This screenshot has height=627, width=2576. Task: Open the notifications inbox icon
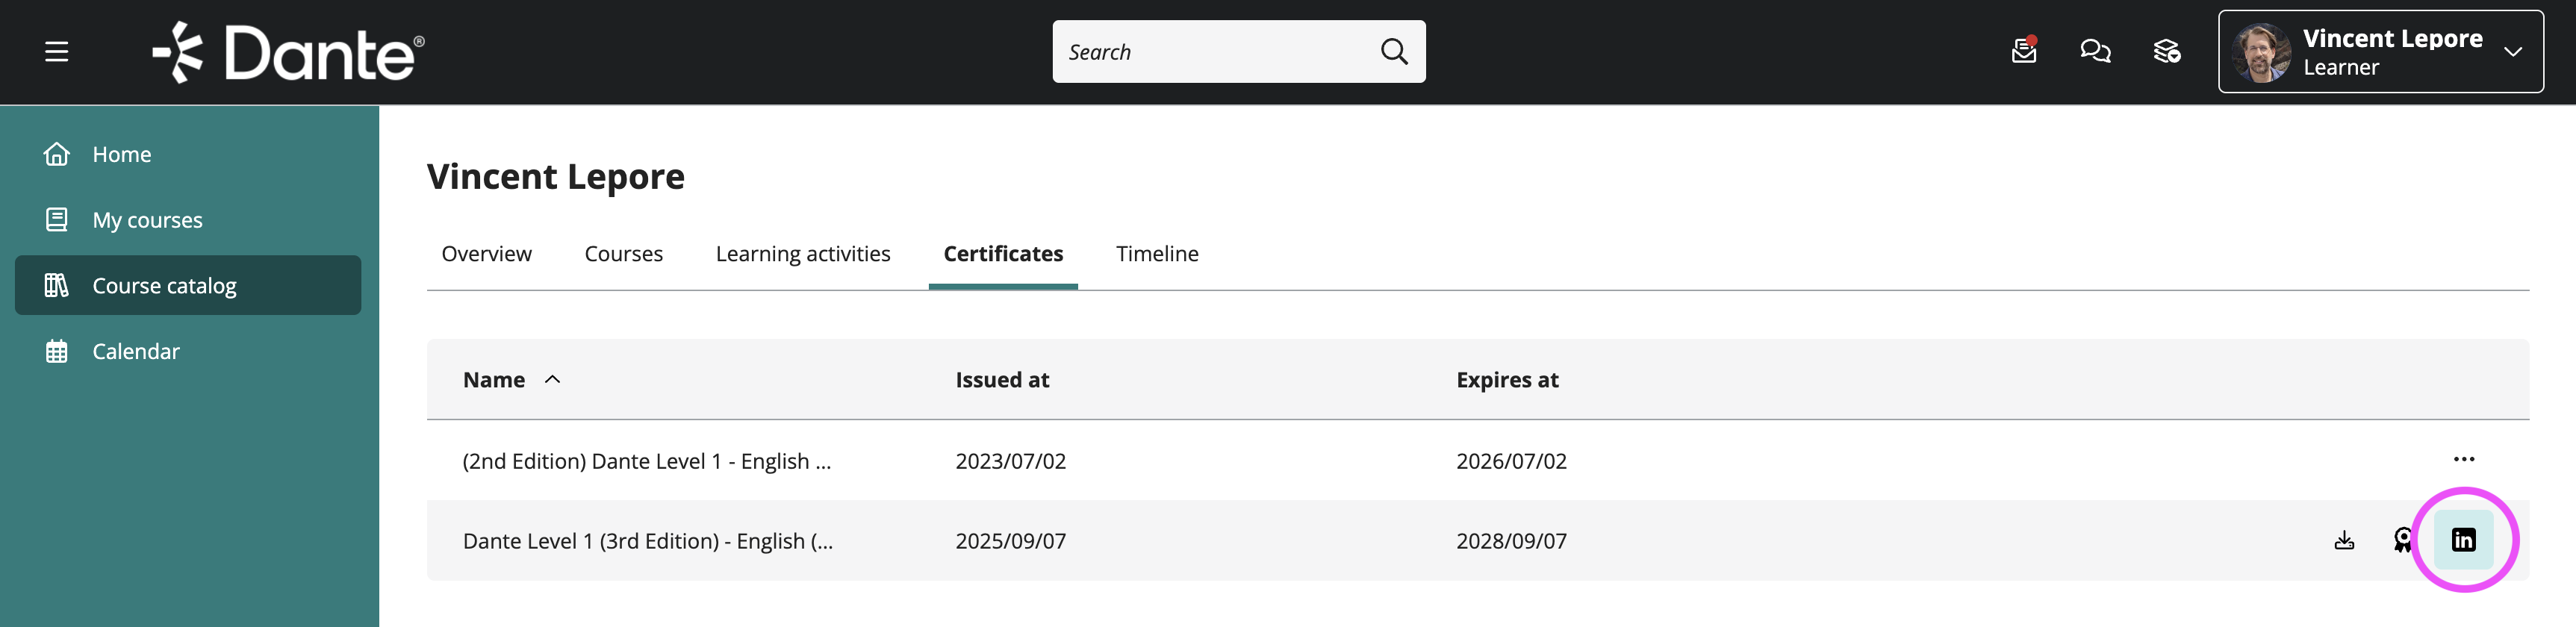pos(2023,51)
